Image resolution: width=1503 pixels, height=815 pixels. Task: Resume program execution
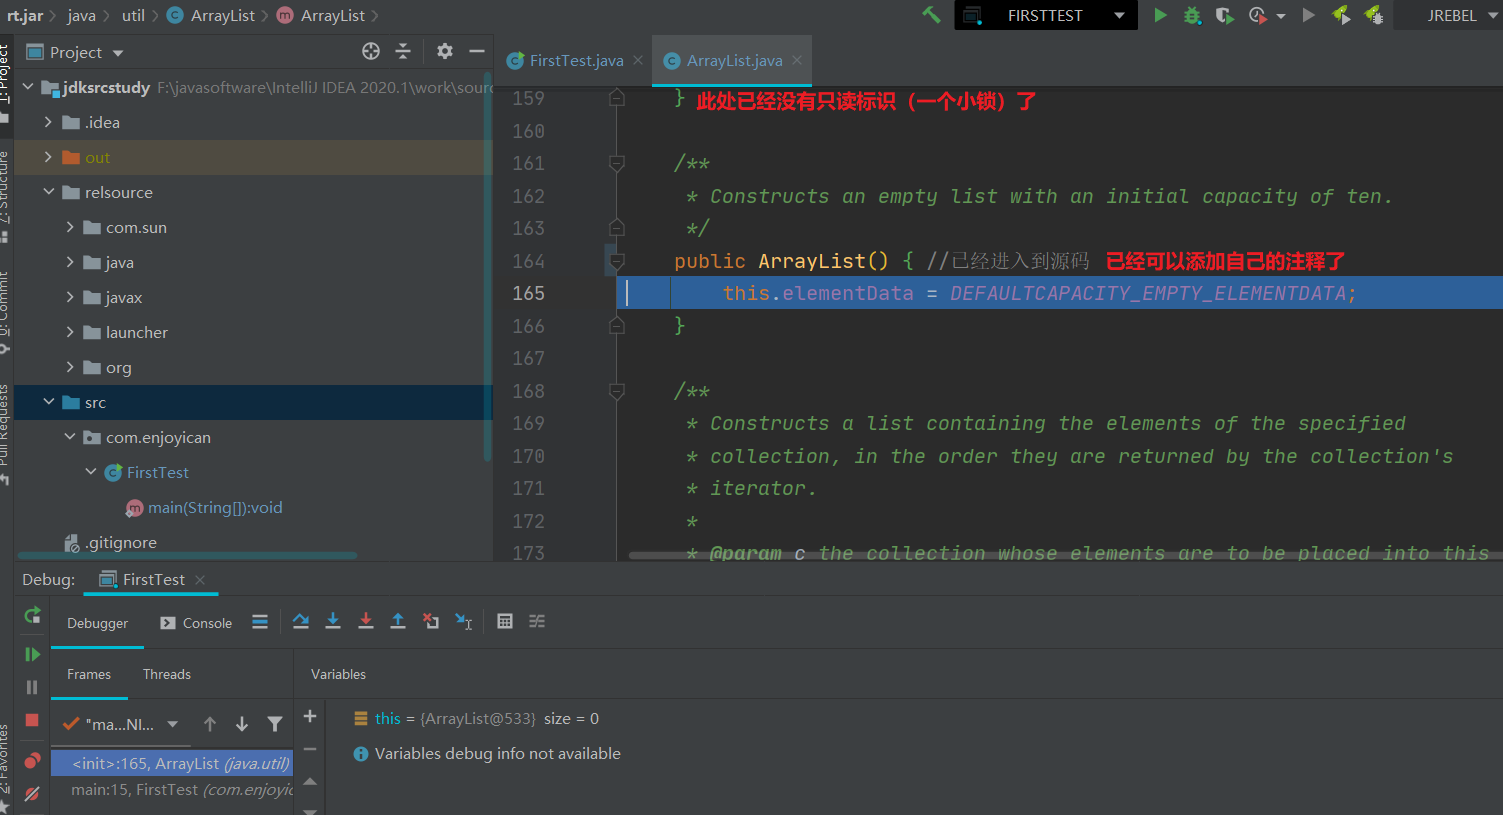click(x=32, y=654)
